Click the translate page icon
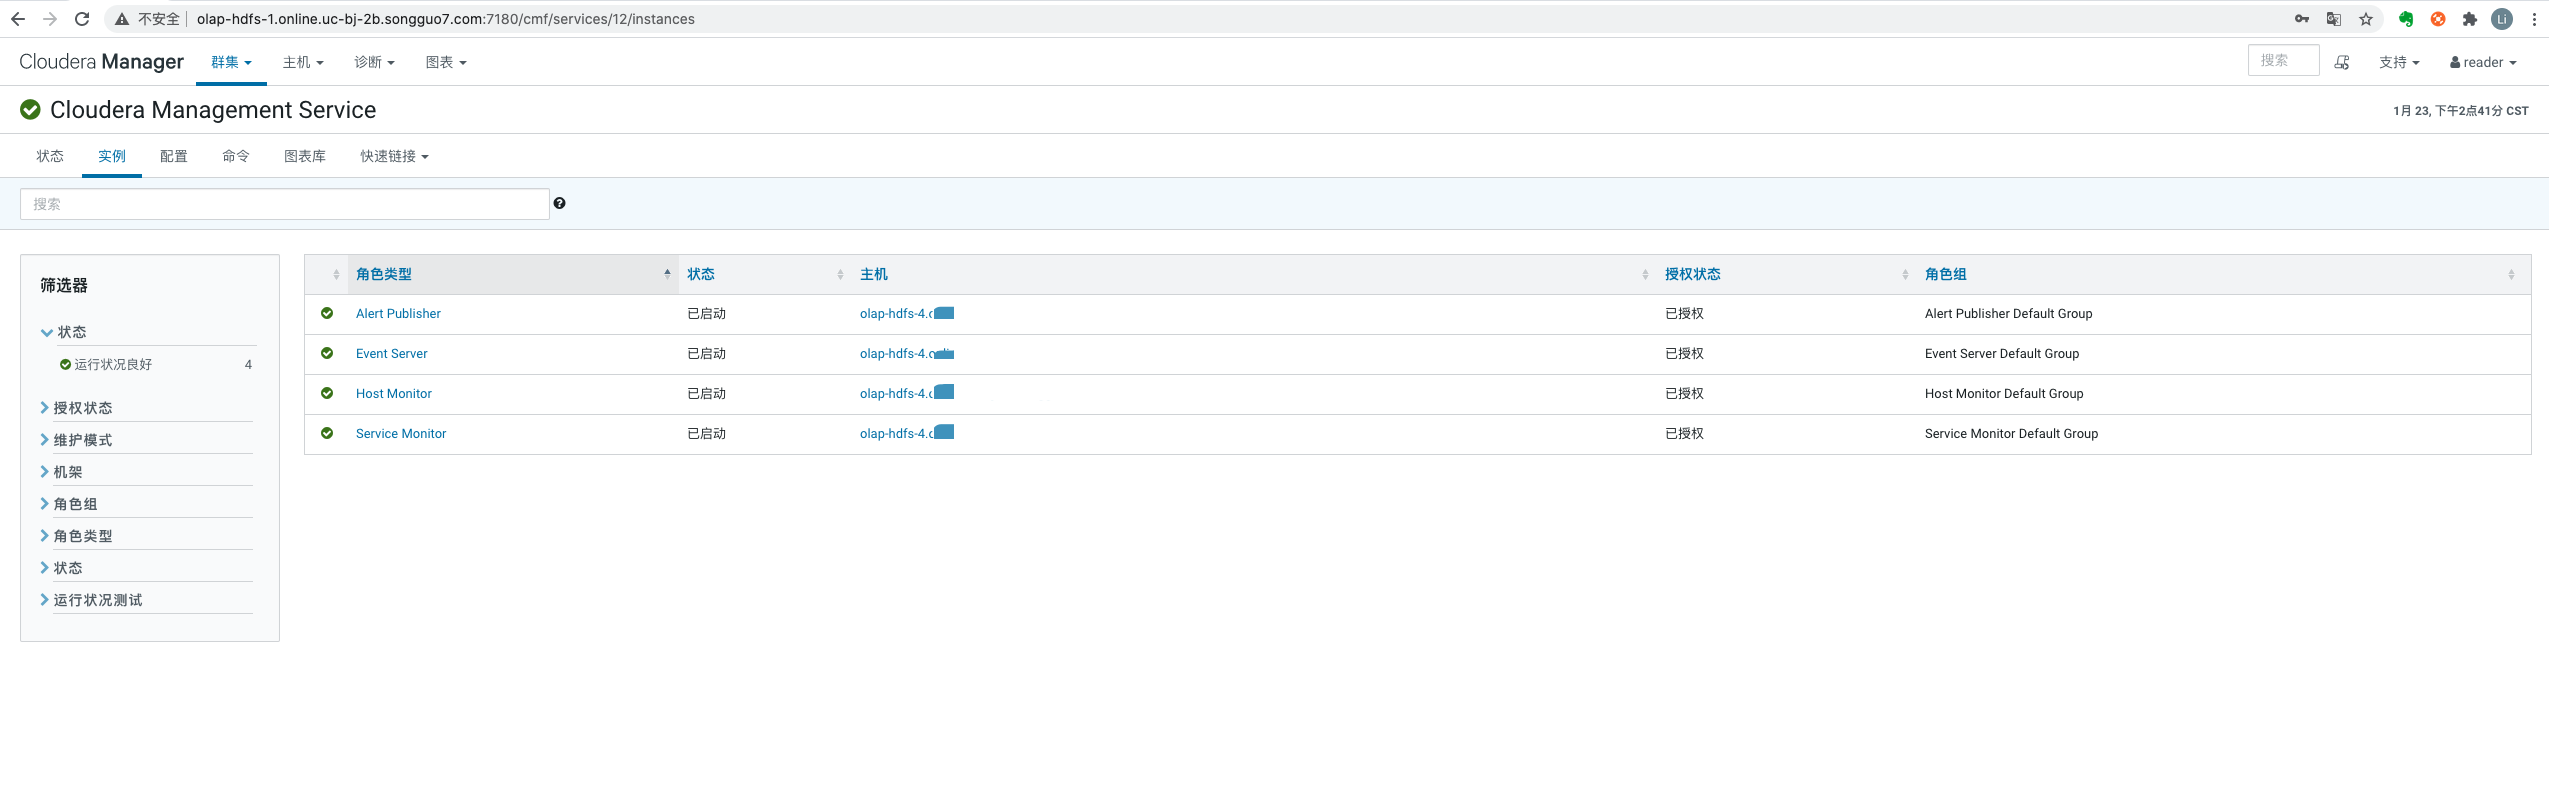2549x797 pixels. (2334, 19)
